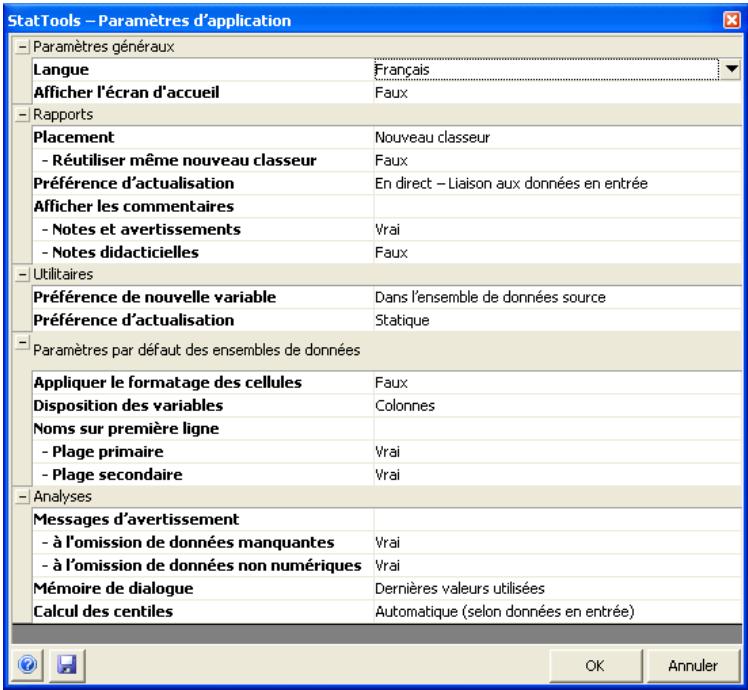
Task: Close the StatTools application settings dialog
Action: 731,20
